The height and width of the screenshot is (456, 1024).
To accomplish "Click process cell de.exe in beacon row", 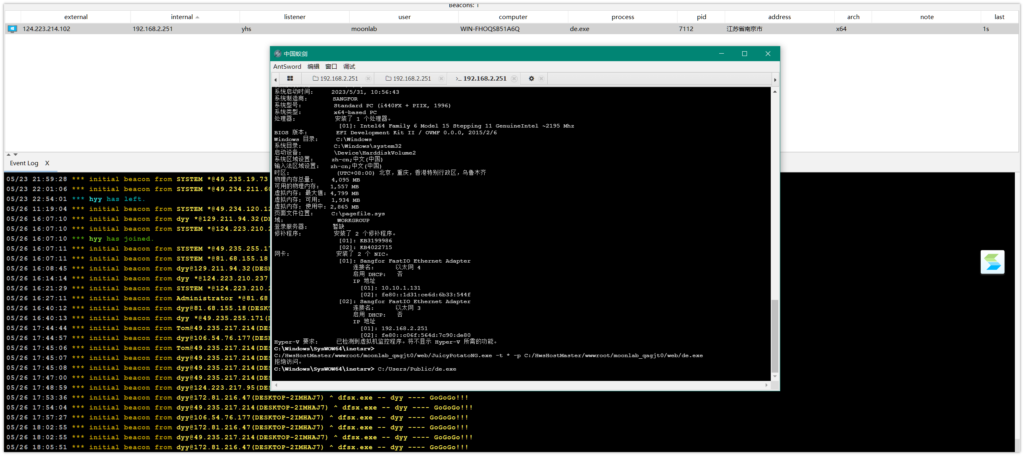I will point(581,29).
